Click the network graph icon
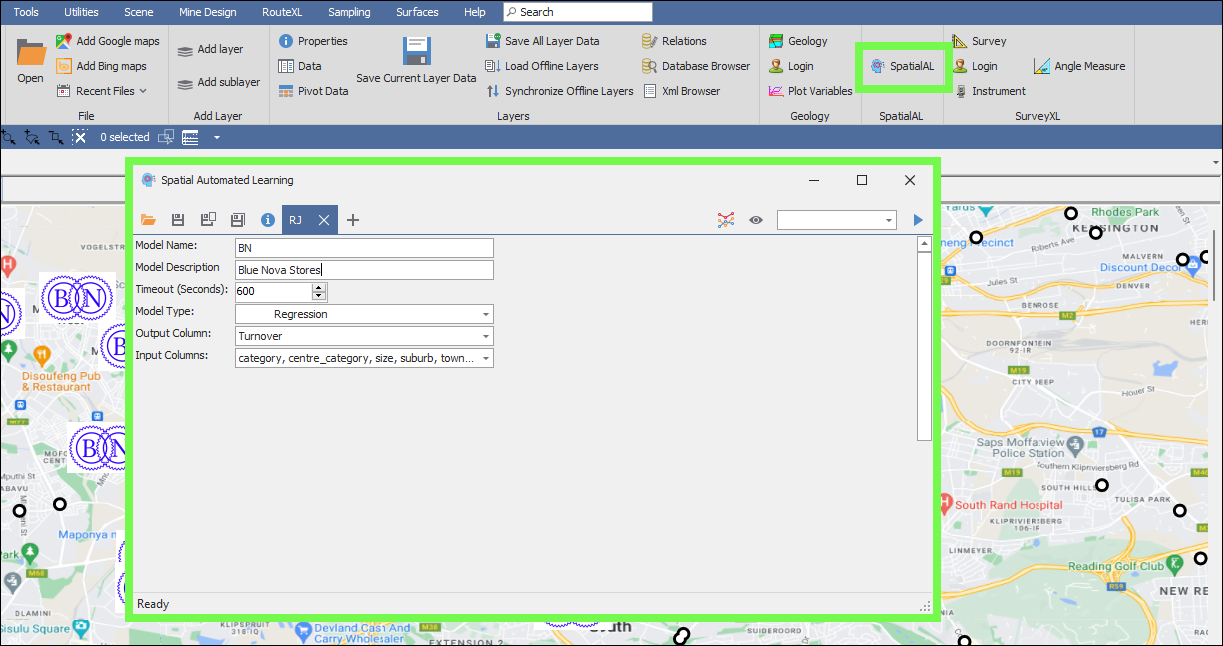 pos(726,220)
